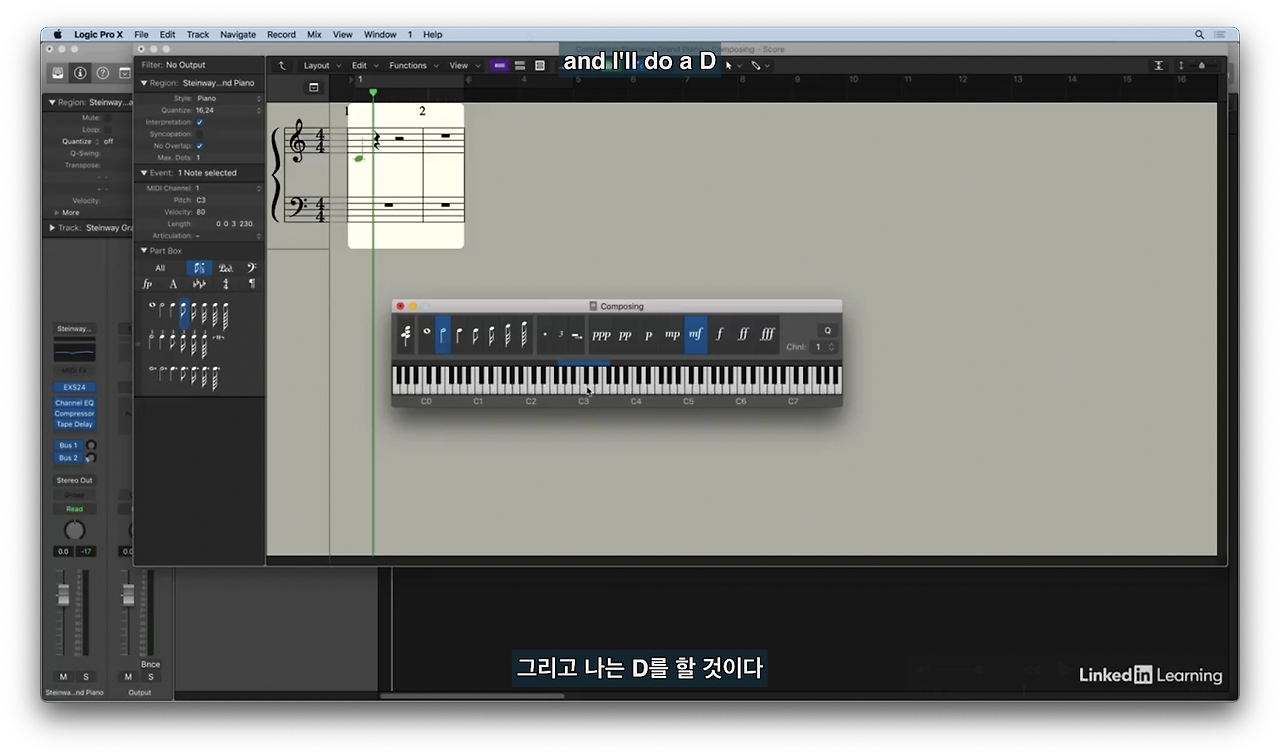
Task: Open the Navigate menu
Action: coord(238,34)
